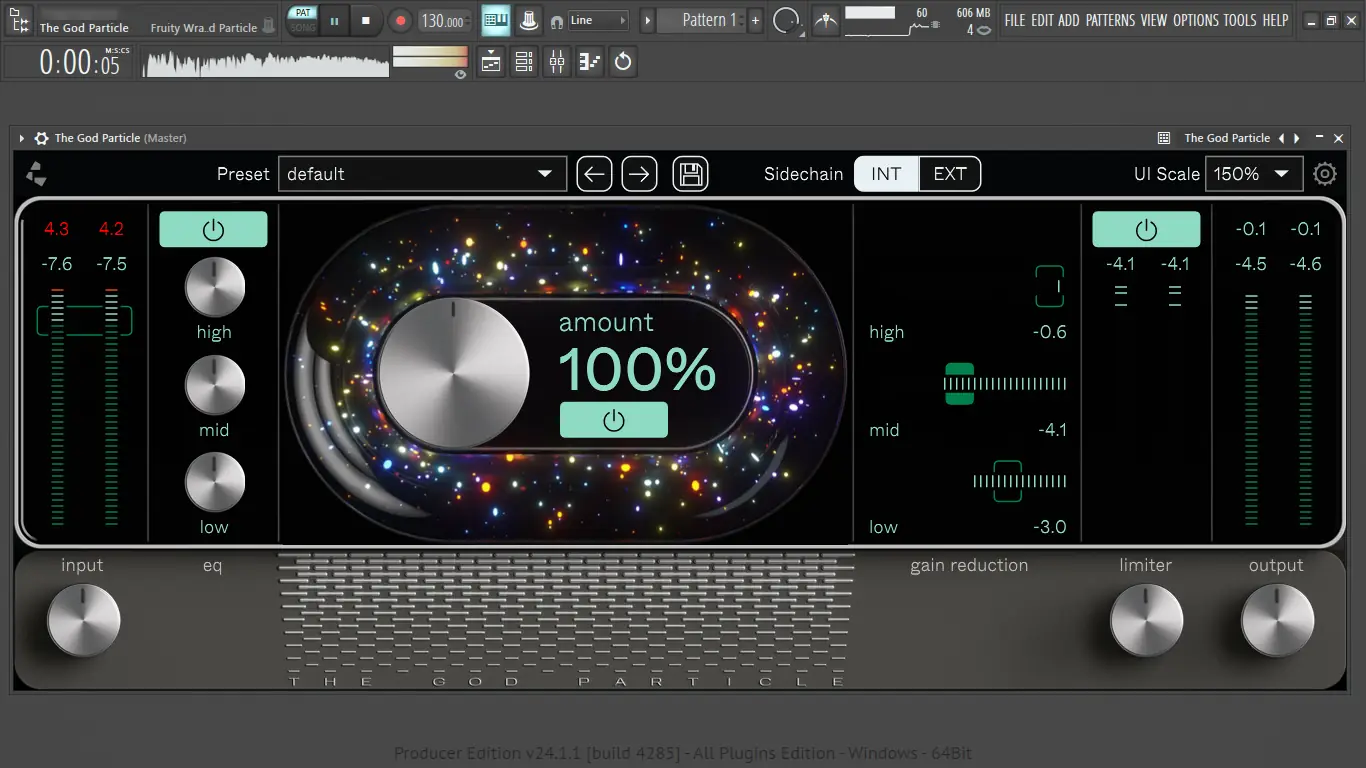
Task: Open the Line snap mode dropdown
Action: 597,20
